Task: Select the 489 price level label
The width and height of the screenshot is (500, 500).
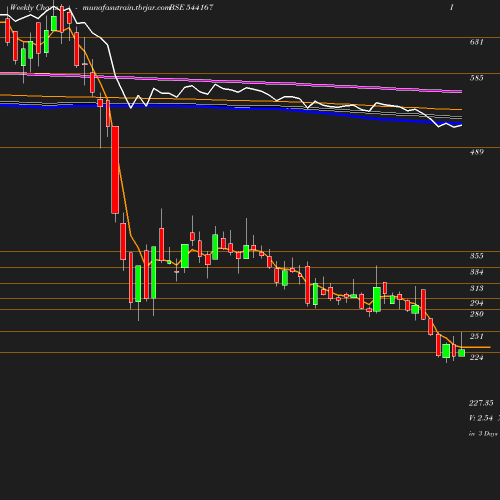Action: tap(476, 152)
